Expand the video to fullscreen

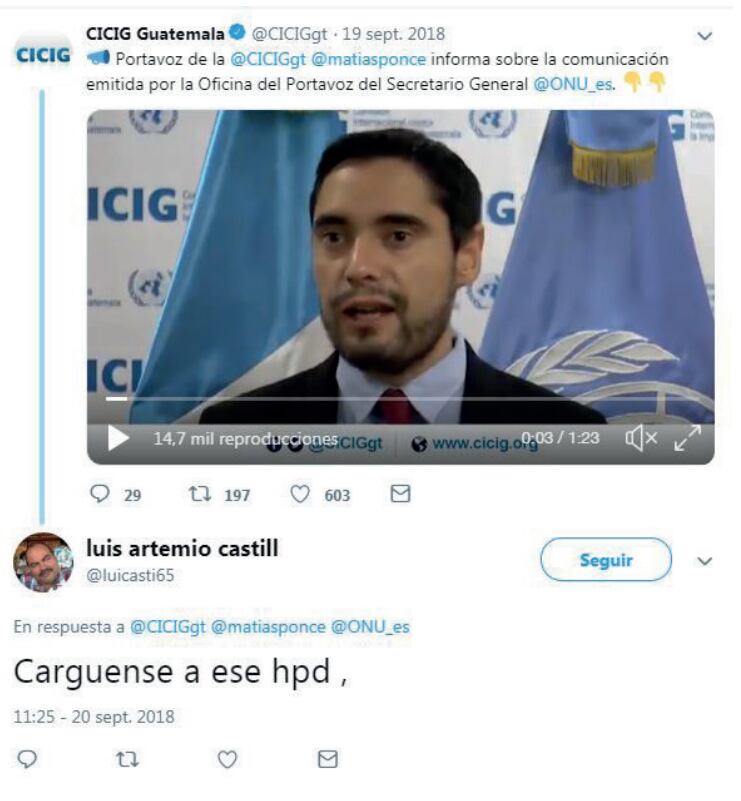point(687,438)
